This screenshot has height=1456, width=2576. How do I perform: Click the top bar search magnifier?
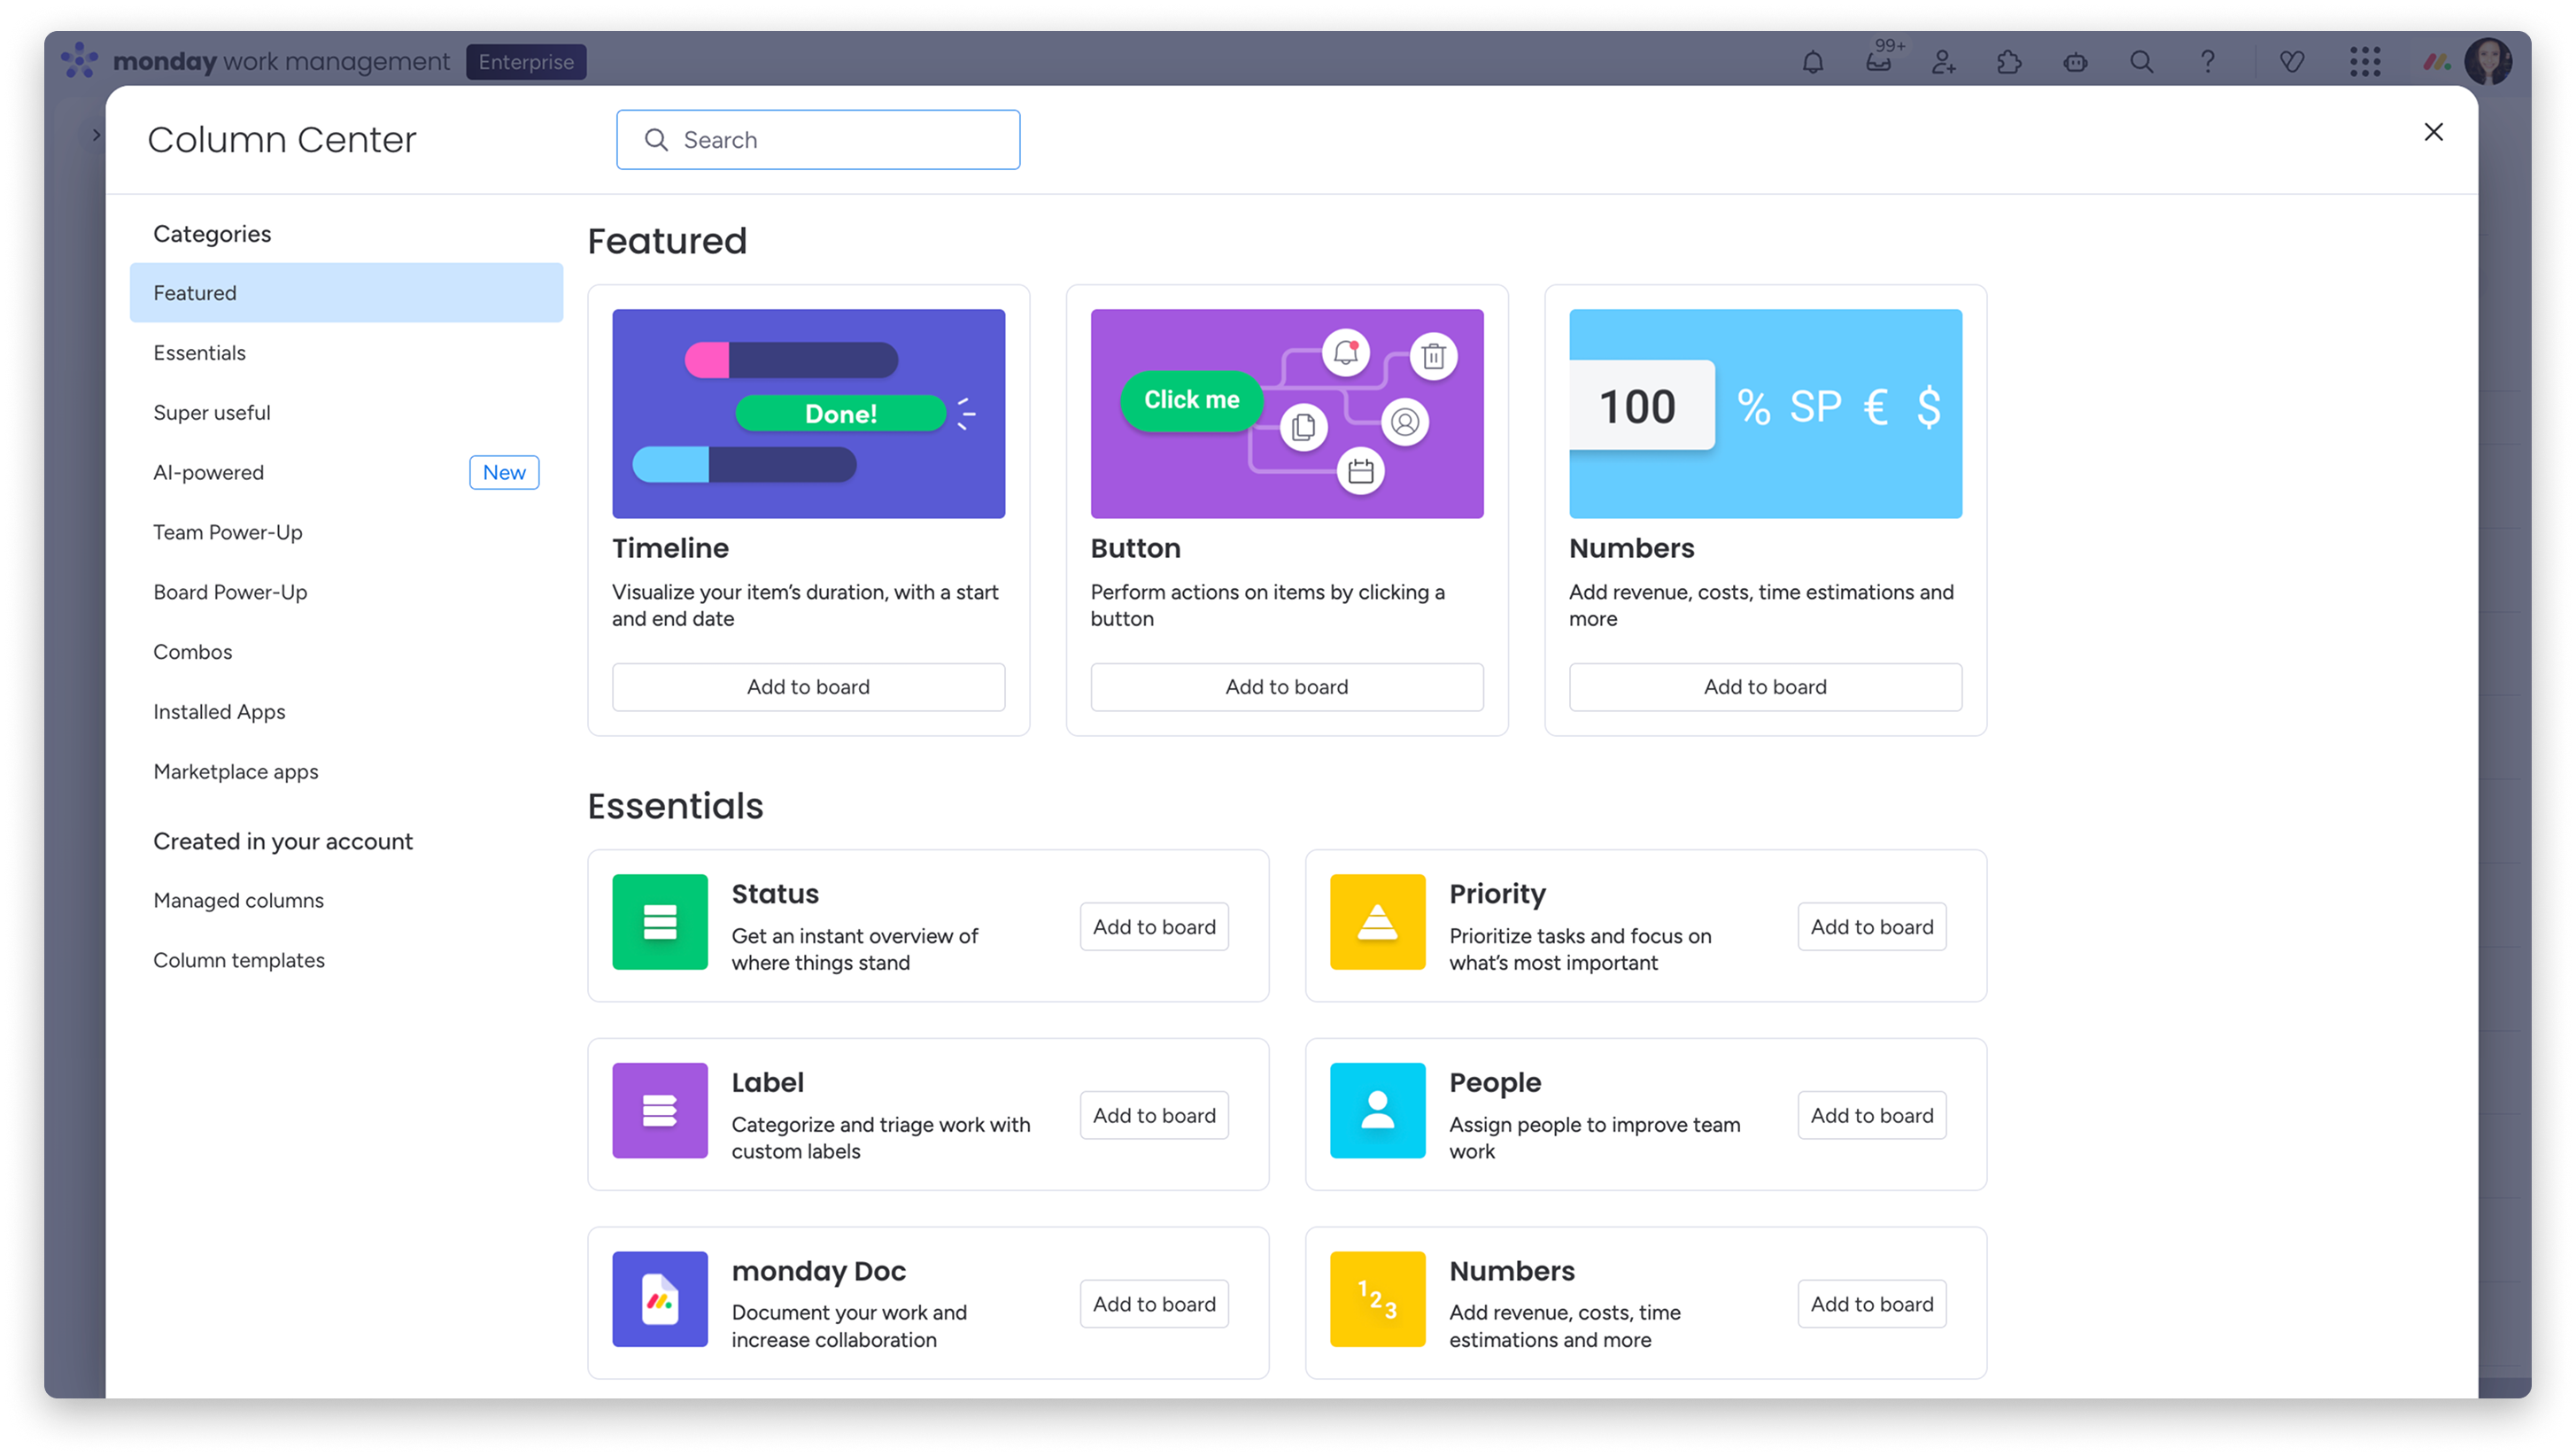click(2141, 62)
